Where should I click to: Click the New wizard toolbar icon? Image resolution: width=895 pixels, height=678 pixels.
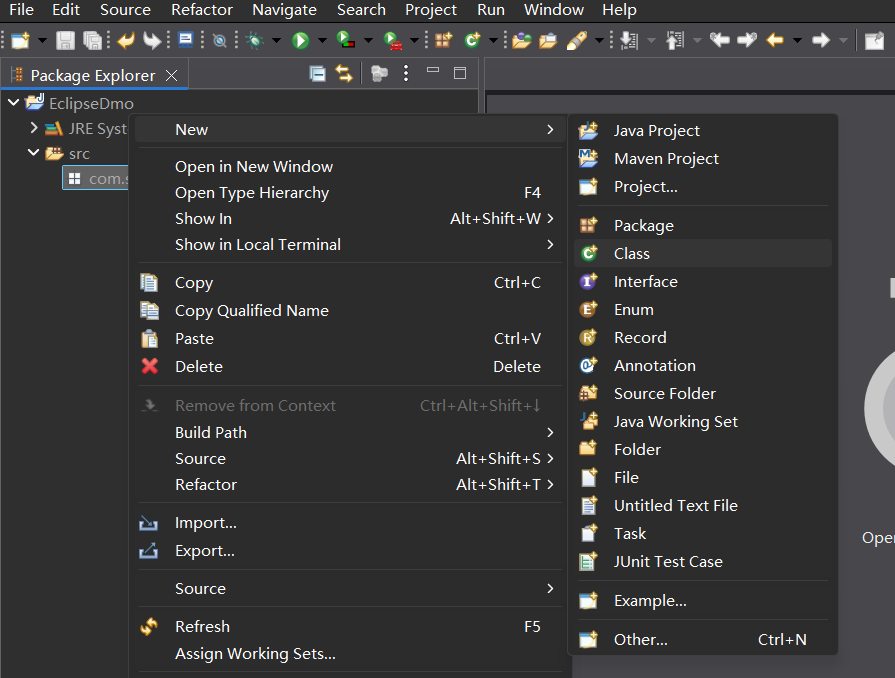pos(21,41)
